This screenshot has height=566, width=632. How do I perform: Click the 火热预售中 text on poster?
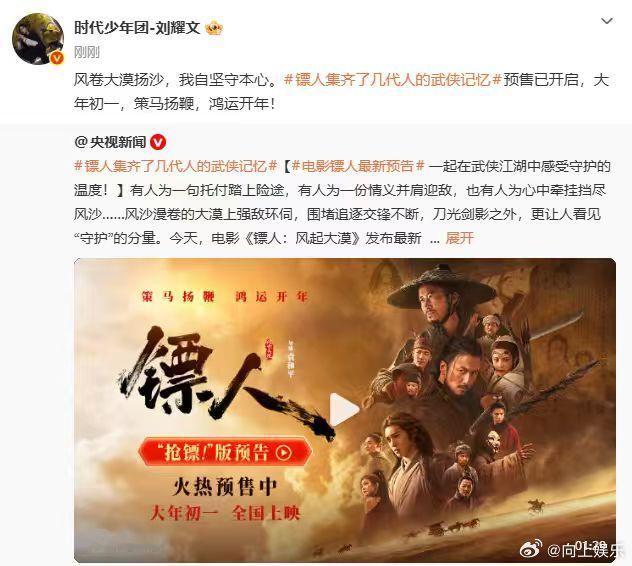(x=225, y=487)
